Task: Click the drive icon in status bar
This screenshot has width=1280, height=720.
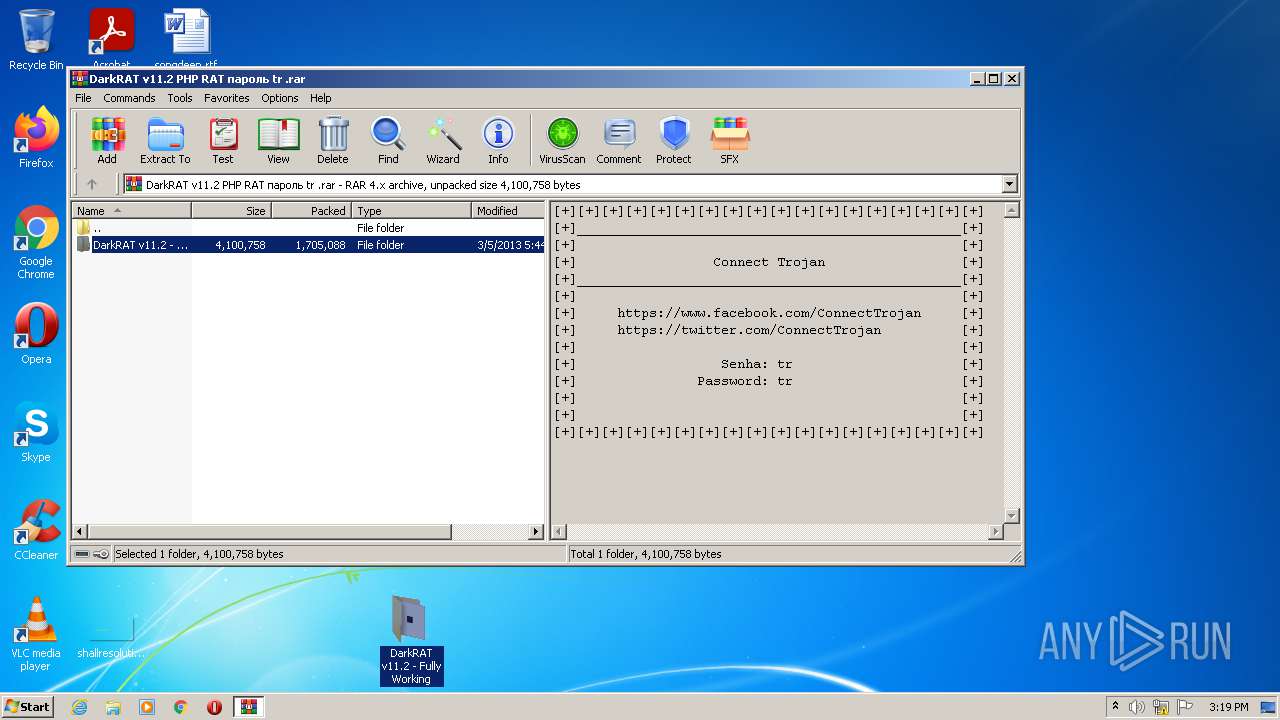Action: (82, 554)
